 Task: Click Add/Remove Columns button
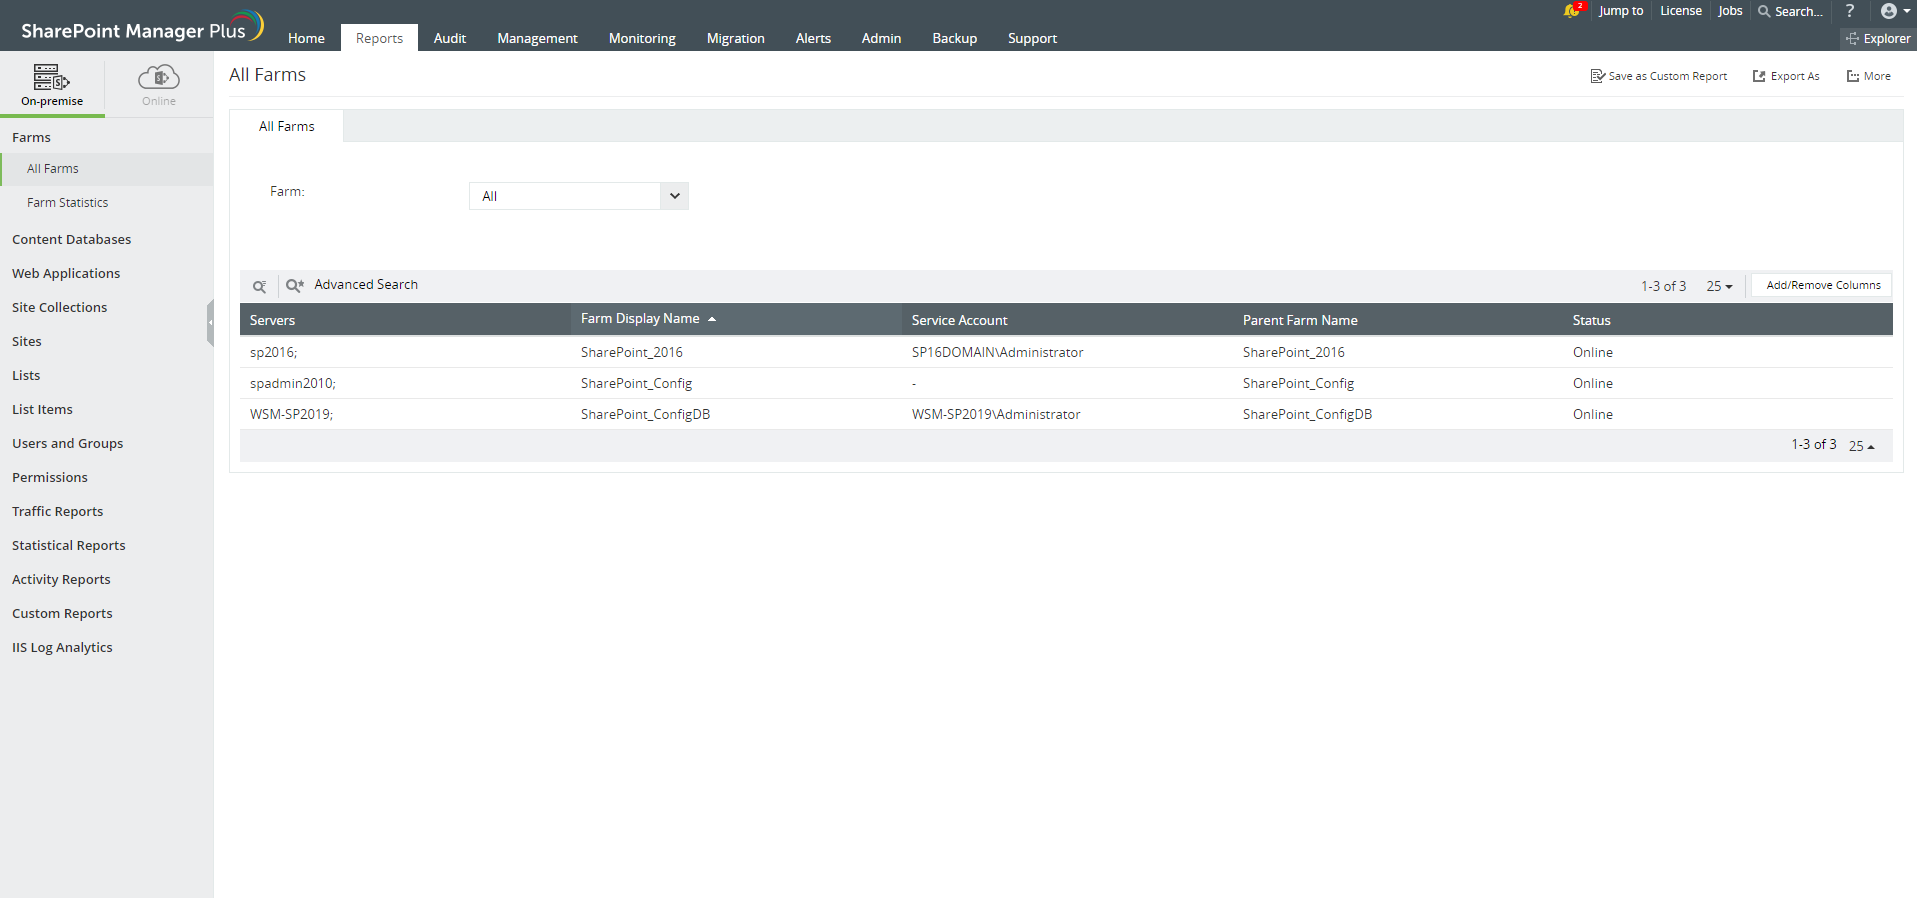click(x=1822, y=285)
